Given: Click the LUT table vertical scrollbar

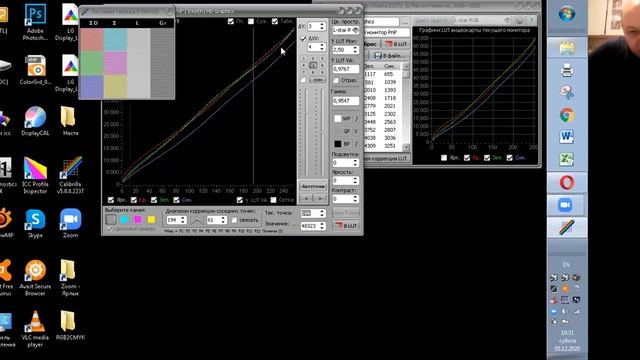Looking at the screenshot, I should 406,107.
